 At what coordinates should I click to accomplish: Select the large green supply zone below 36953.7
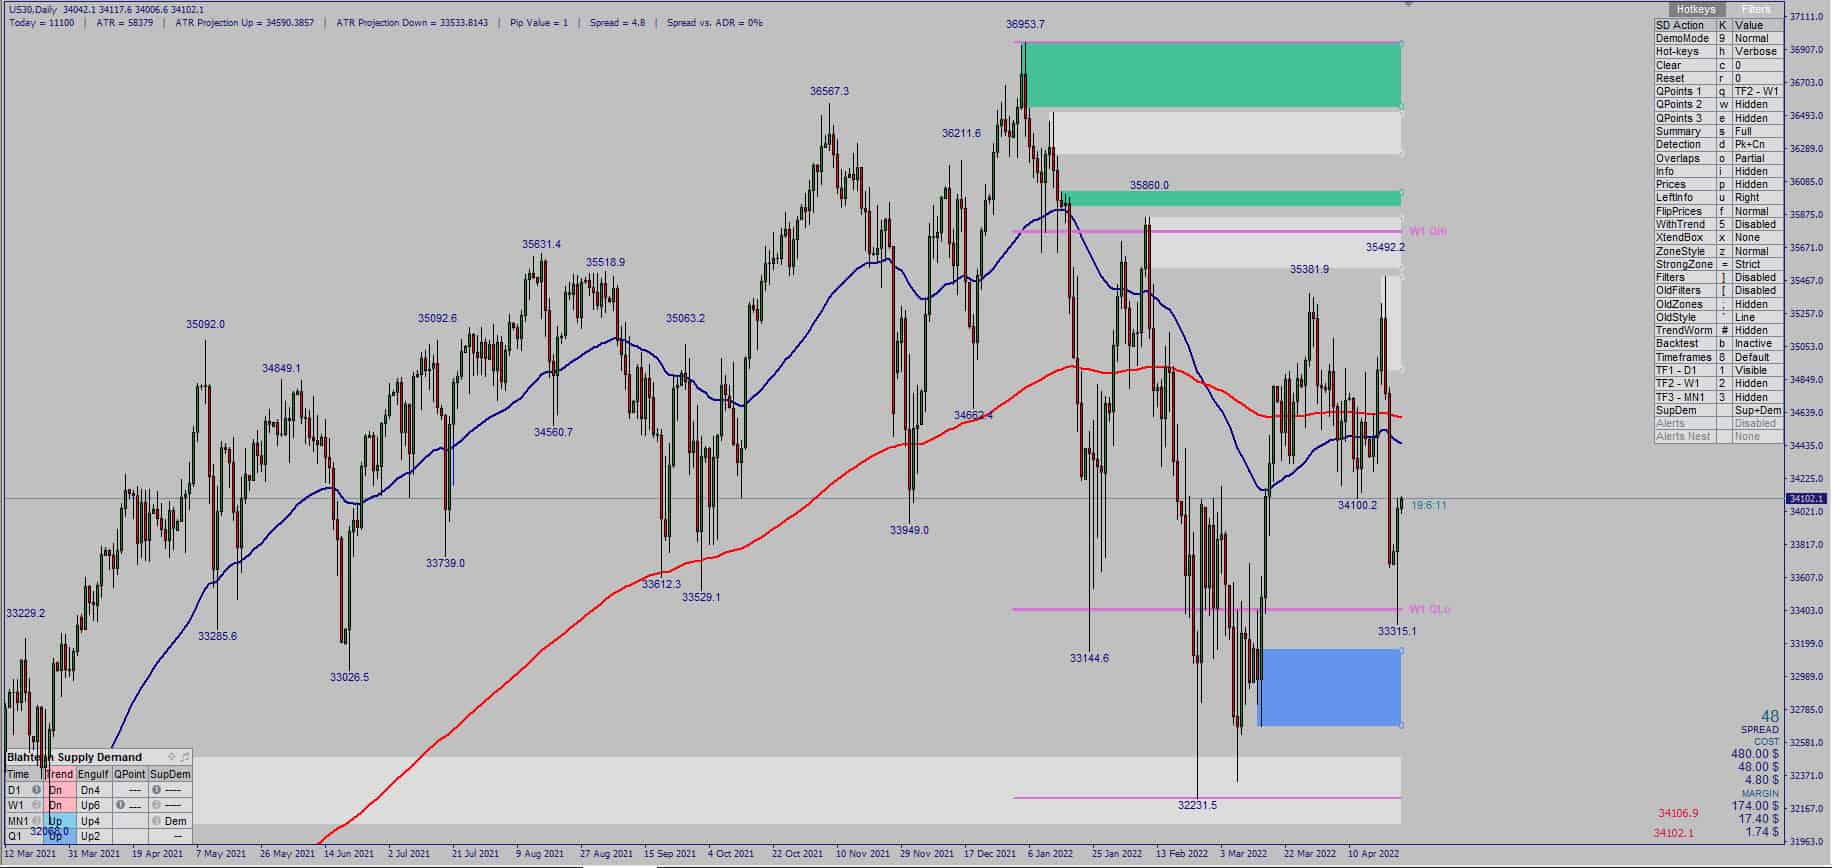pyautogui.click(x=1213, y=75)
